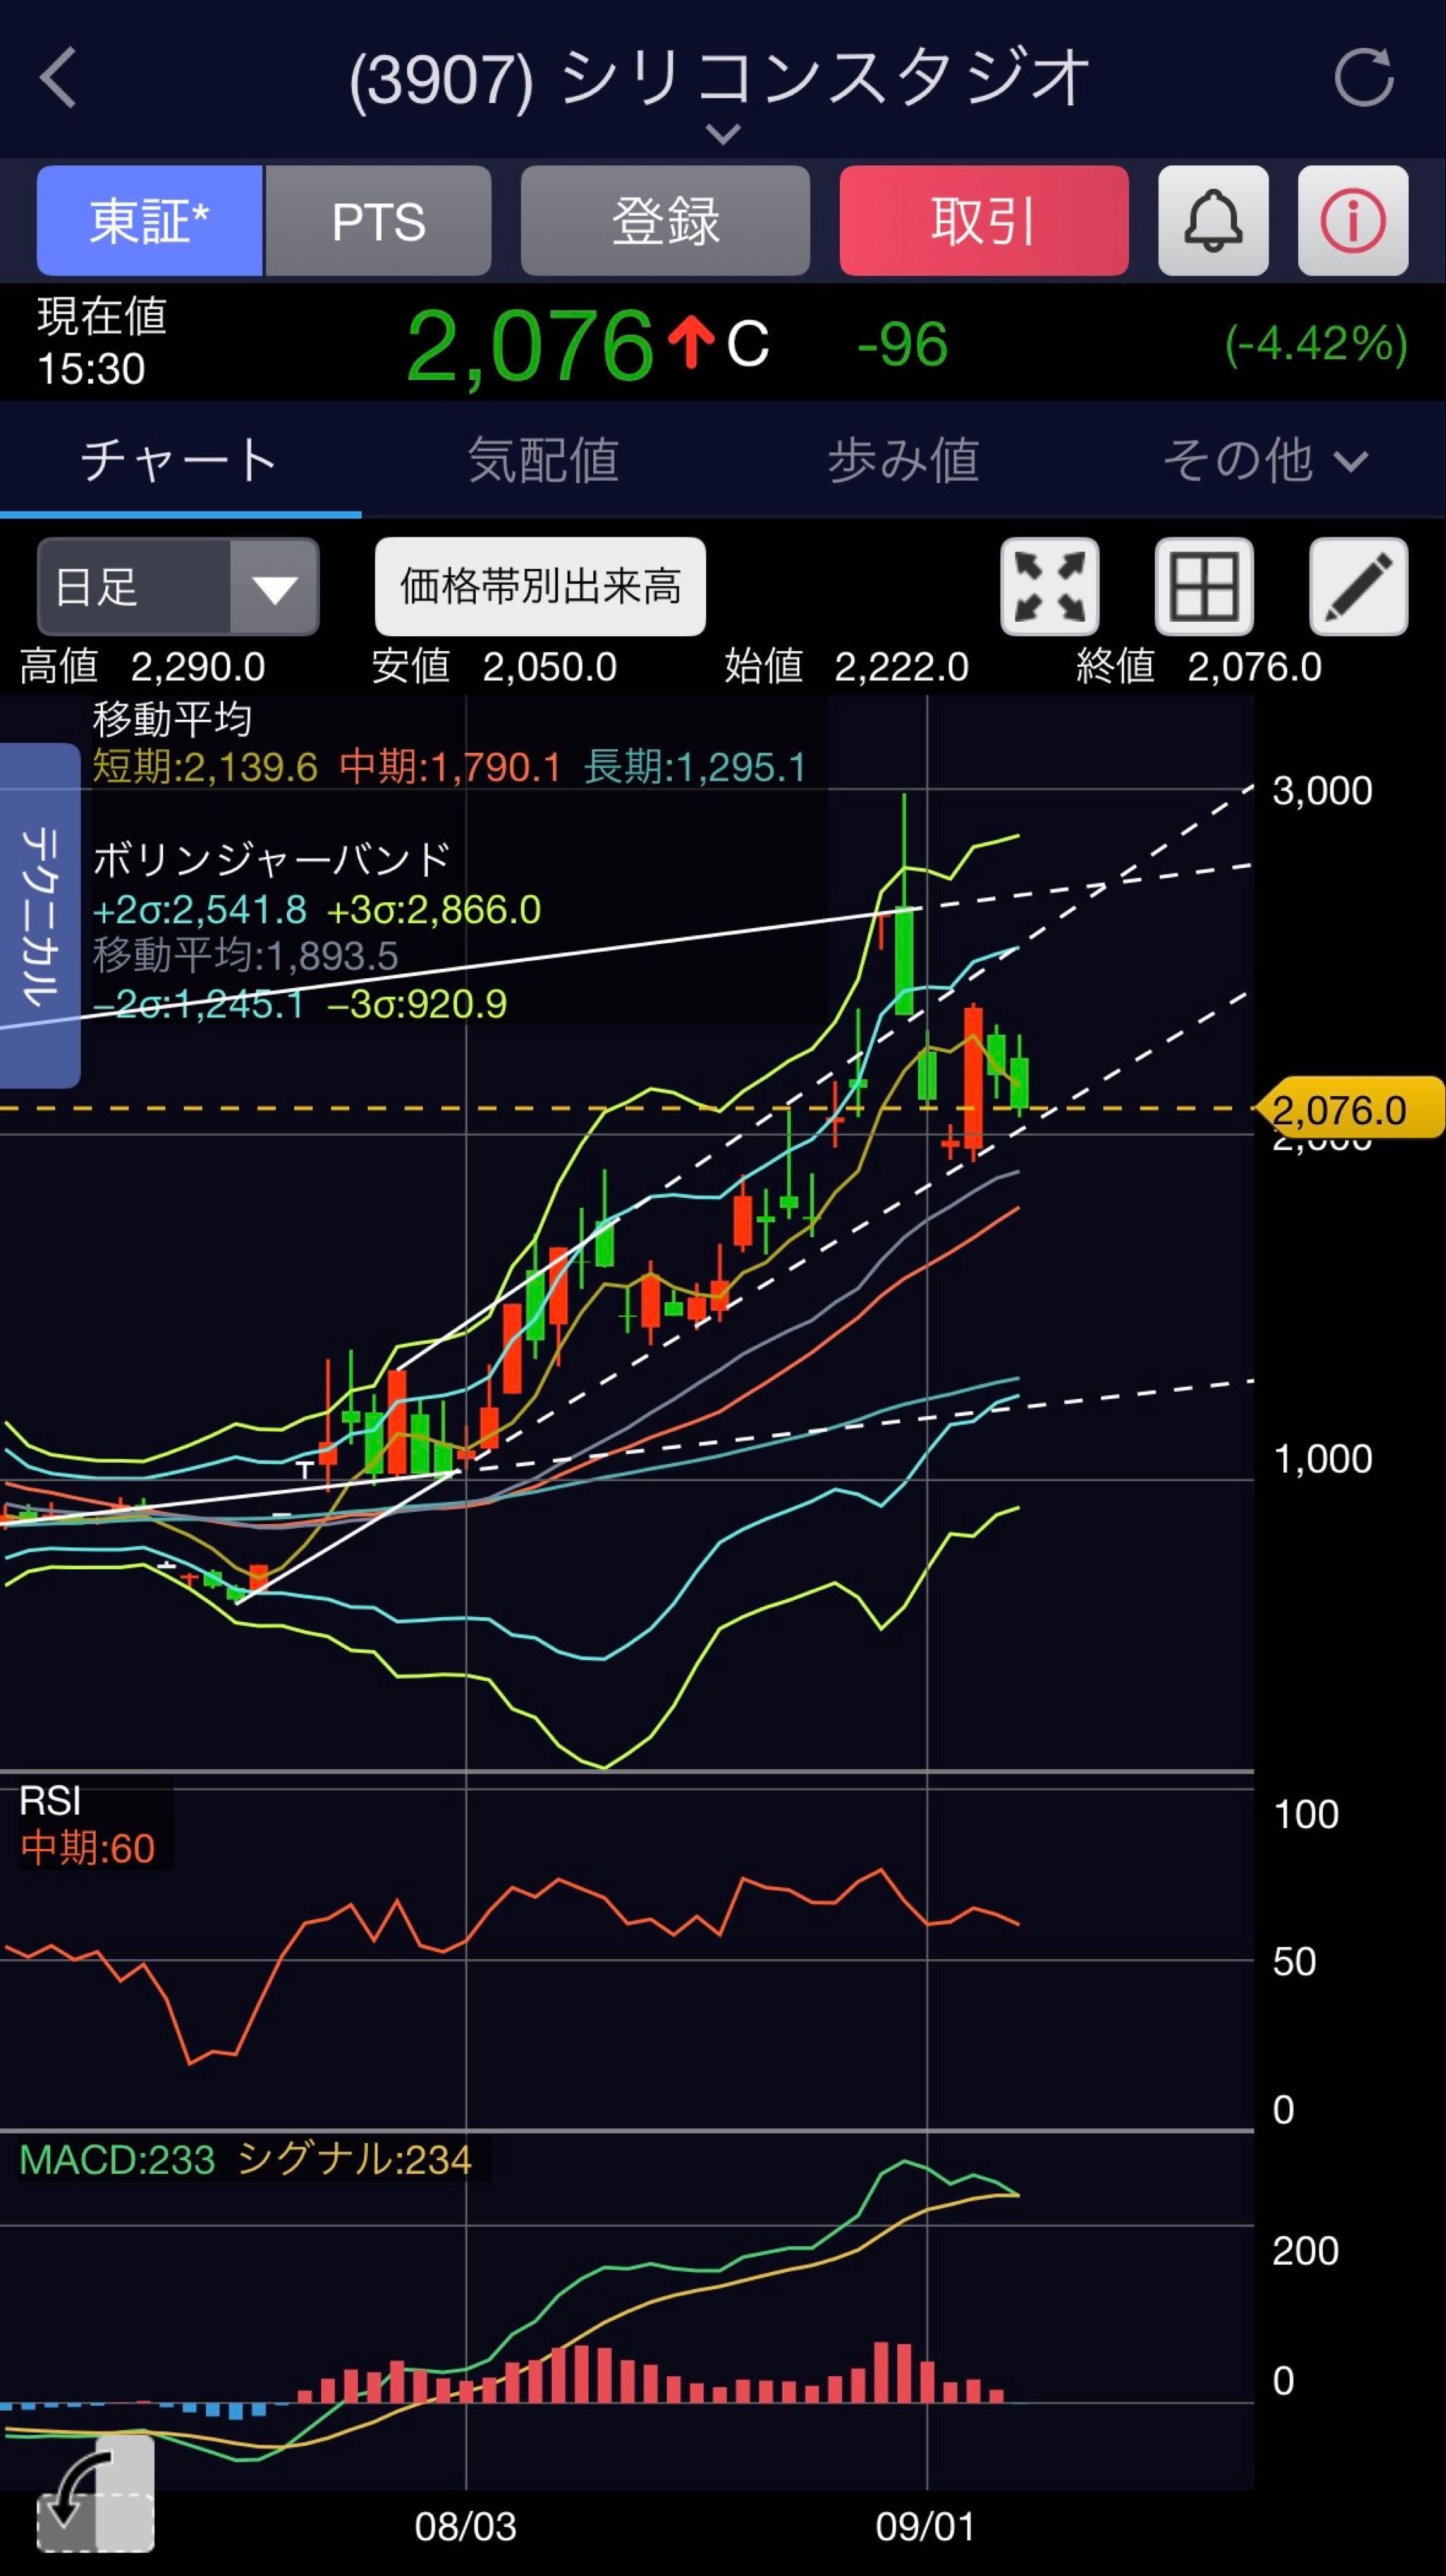Switch to PTS market
The width and height of the screenshot is (1446, 2576).
[378, 220]
